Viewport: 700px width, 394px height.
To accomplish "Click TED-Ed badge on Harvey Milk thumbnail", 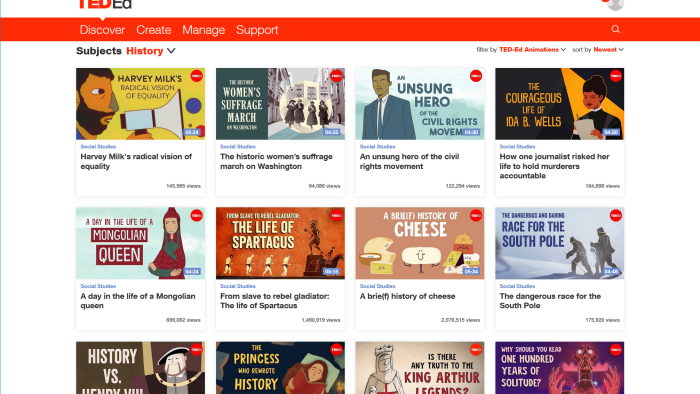I will pyautogui.click(x=196, y=76).
